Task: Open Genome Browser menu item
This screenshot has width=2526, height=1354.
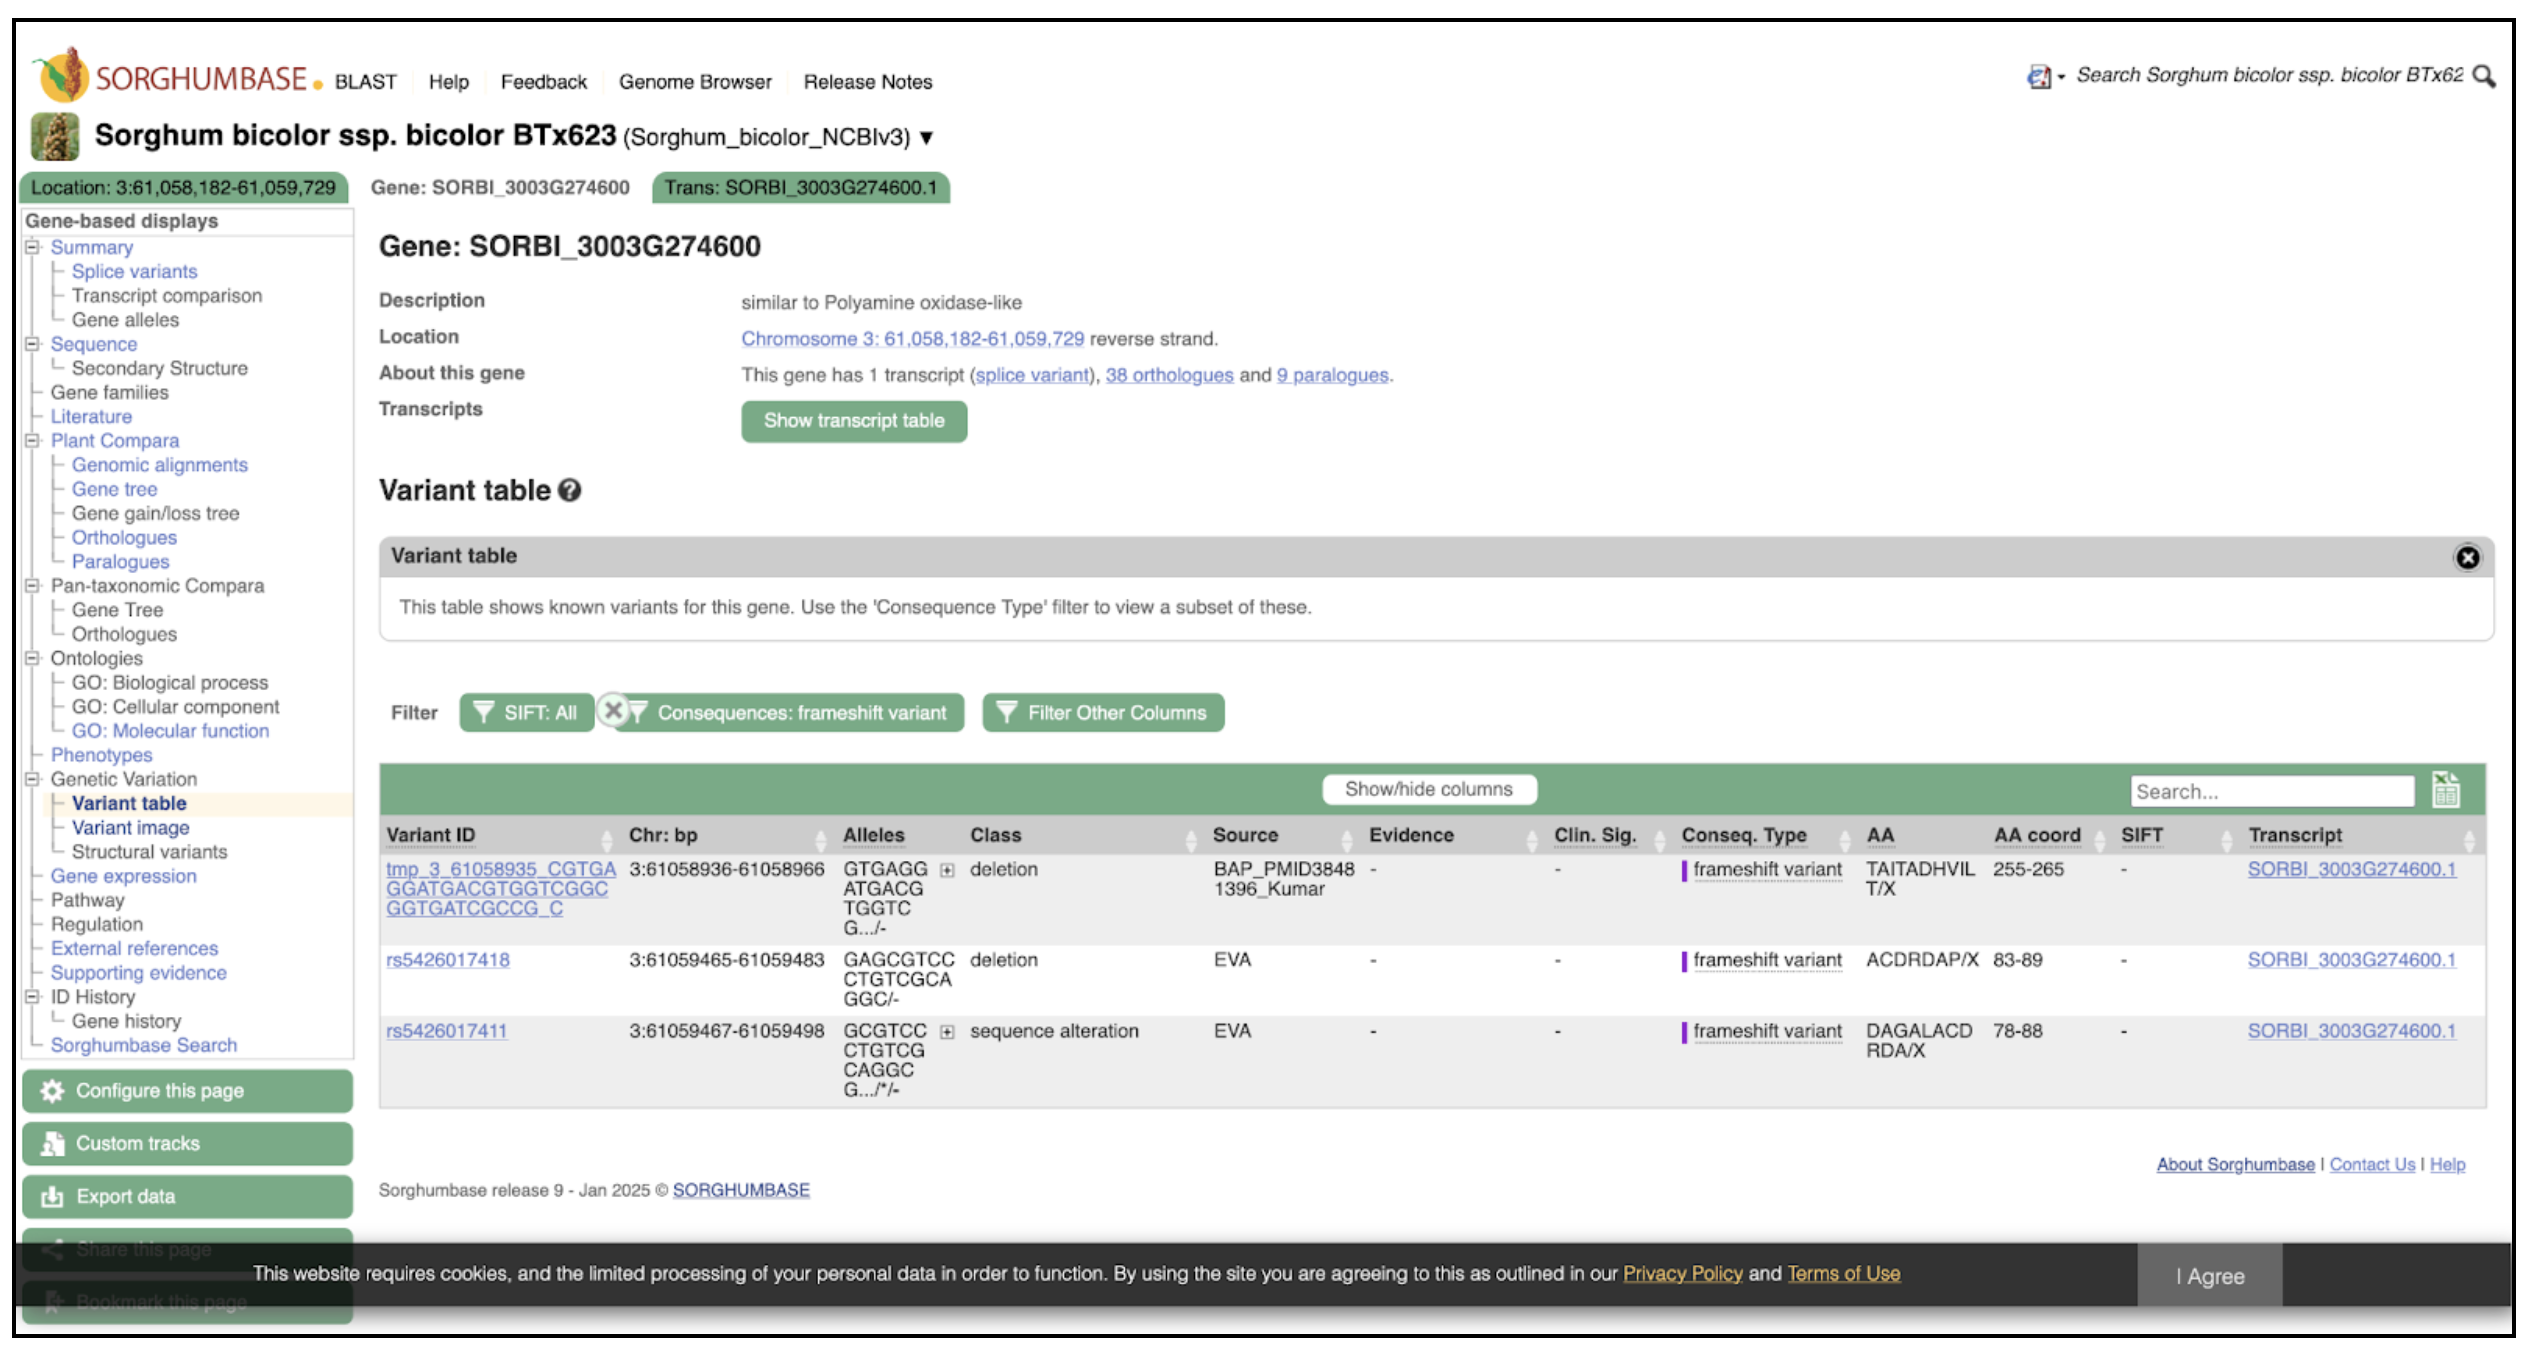Action: (694, 82)
